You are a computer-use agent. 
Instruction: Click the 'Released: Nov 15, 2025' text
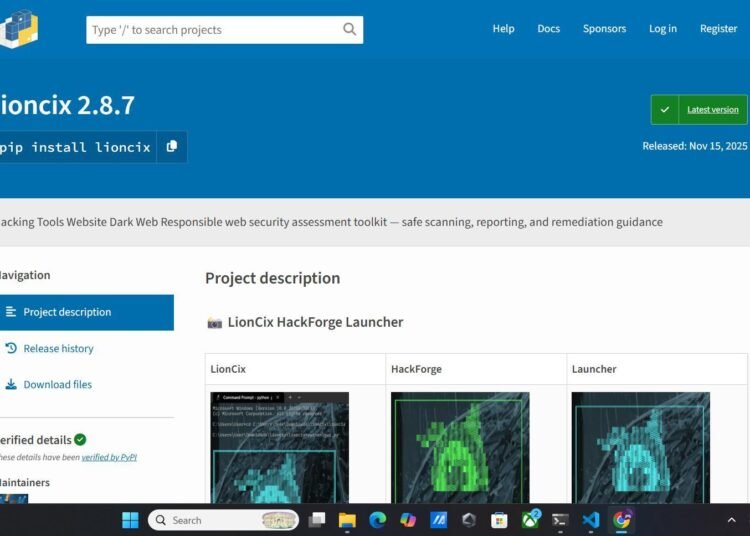click(x=695, y=146)
